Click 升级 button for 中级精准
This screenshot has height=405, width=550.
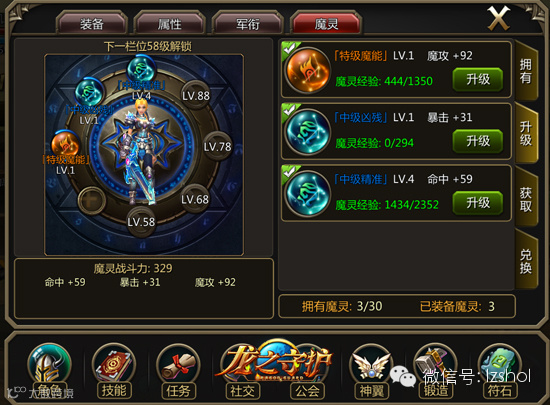[478, 203]
